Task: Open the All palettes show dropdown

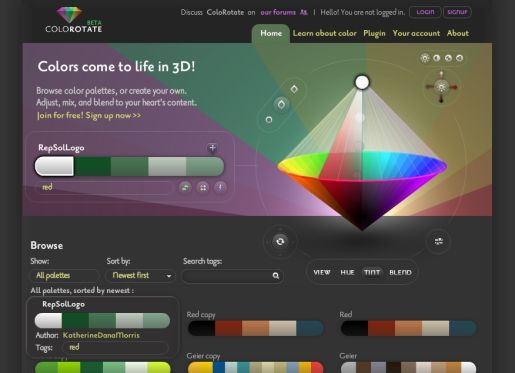Action: 65,276
